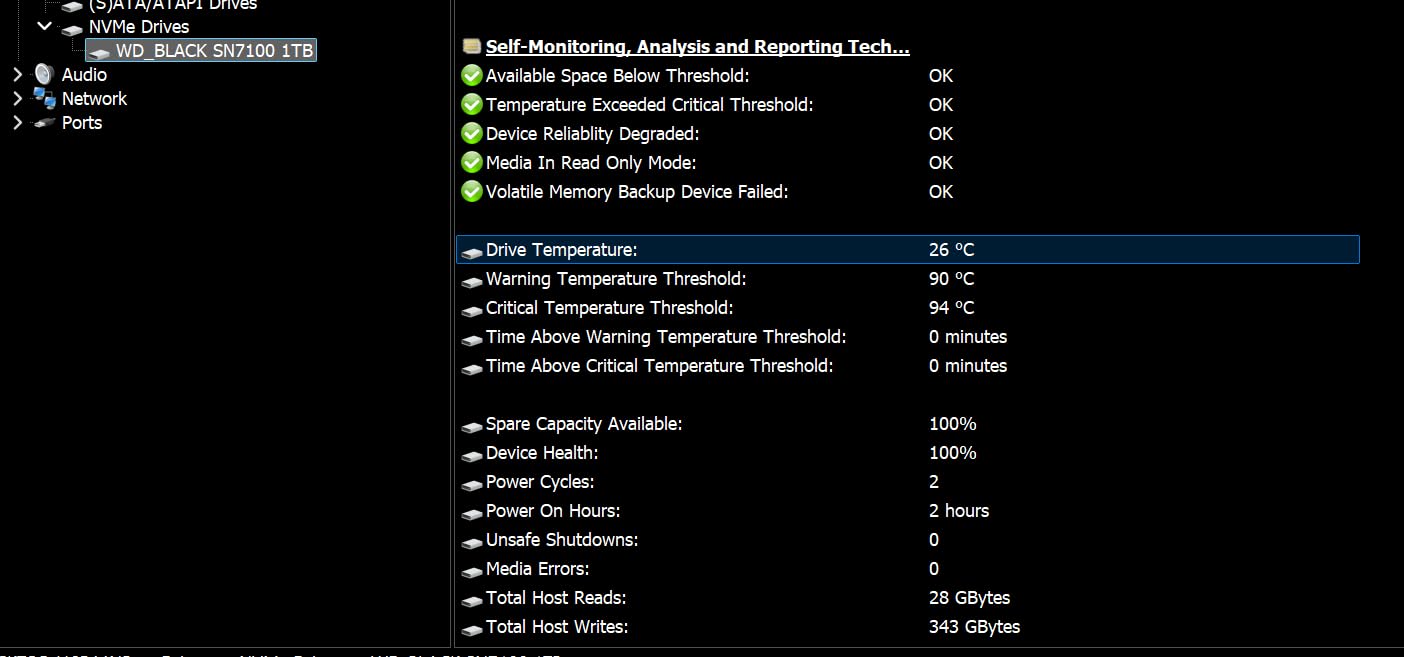The image size is (1404, 657).
Task: Click the Drive Temperature row icon
Action: [472, 252]
